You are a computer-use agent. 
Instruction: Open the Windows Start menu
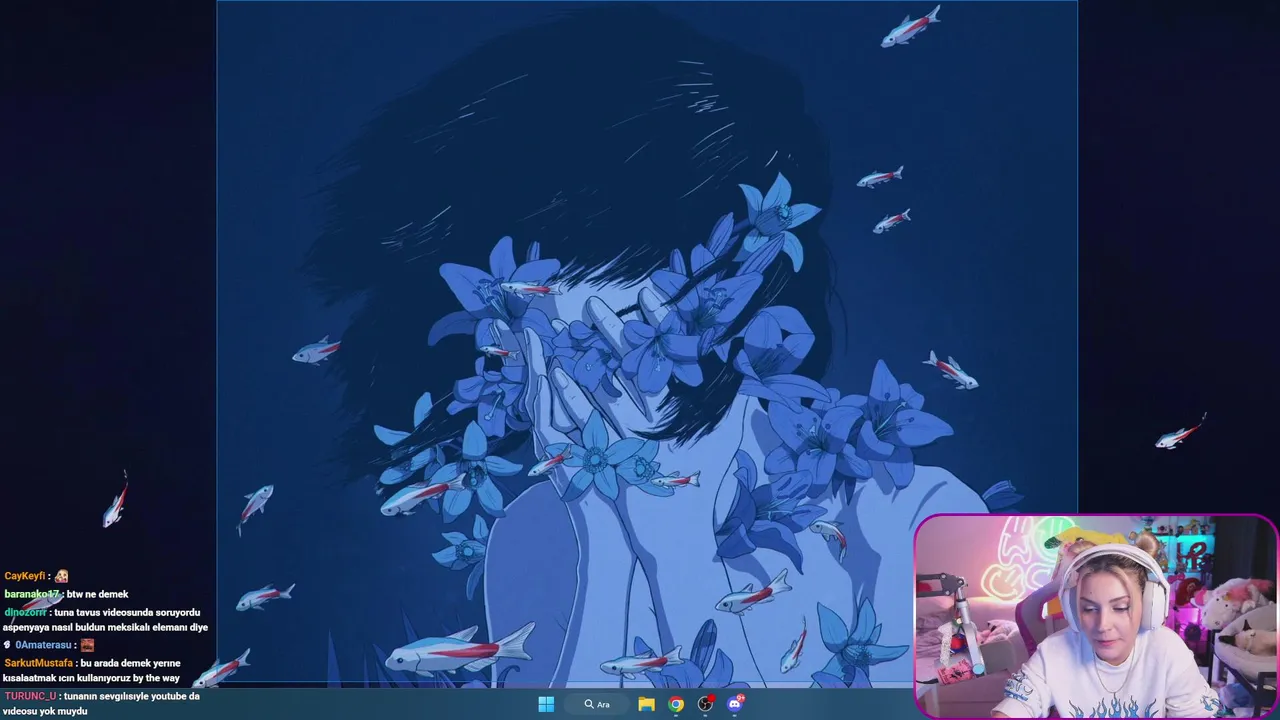pyautogui.click(x=546, y=704)
